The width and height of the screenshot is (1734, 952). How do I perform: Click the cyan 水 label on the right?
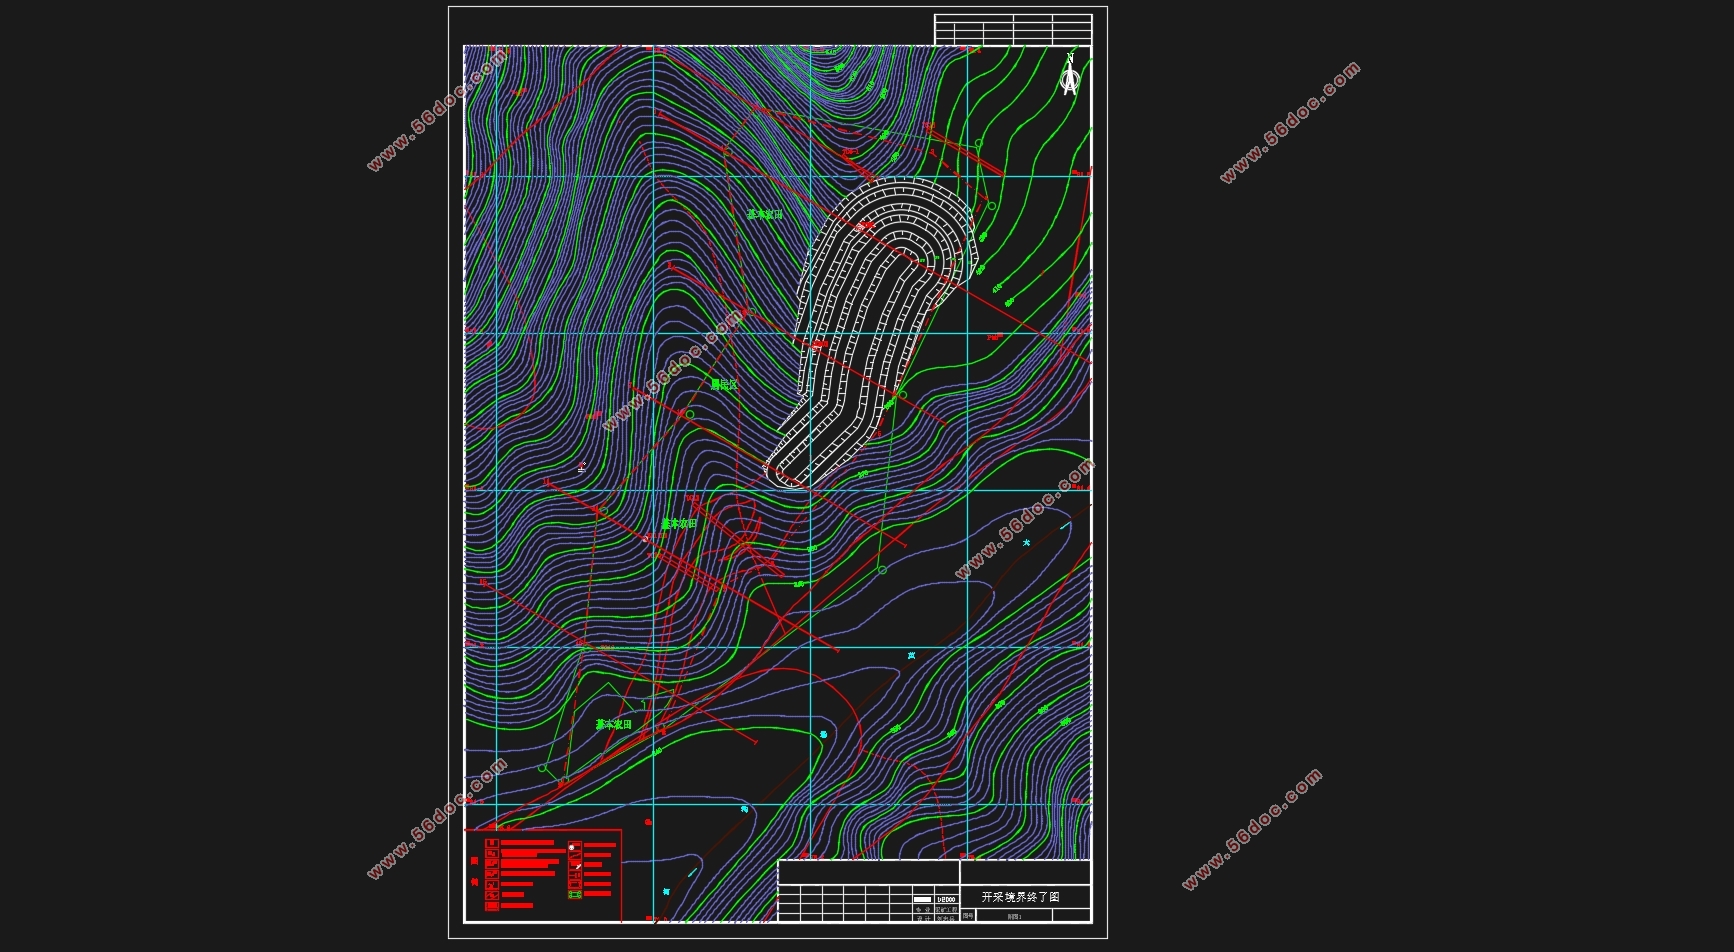(x=1026, y=543)
